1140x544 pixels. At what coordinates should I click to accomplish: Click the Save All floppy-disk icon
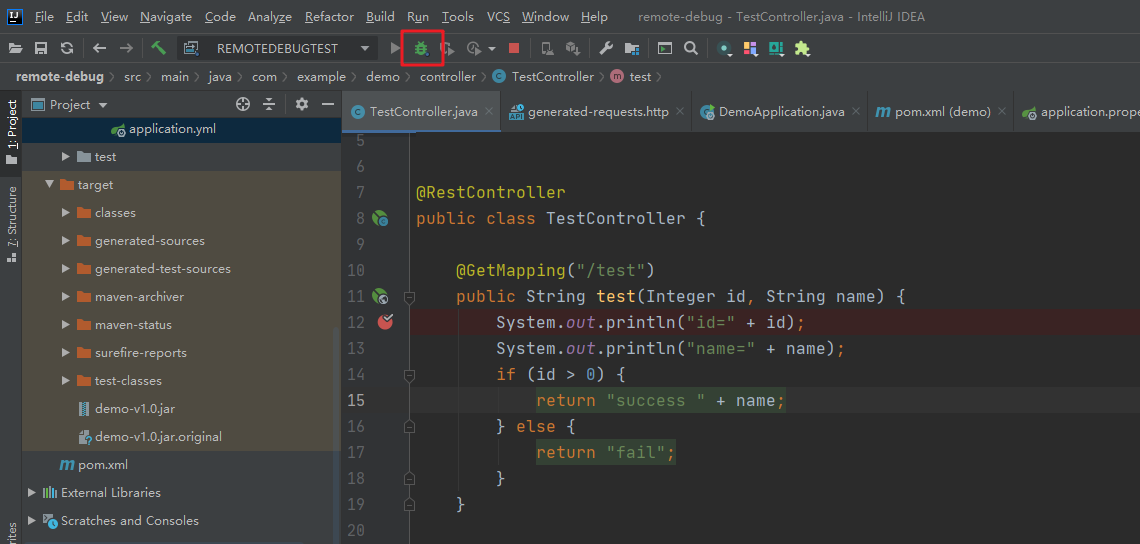coord(41,49)
